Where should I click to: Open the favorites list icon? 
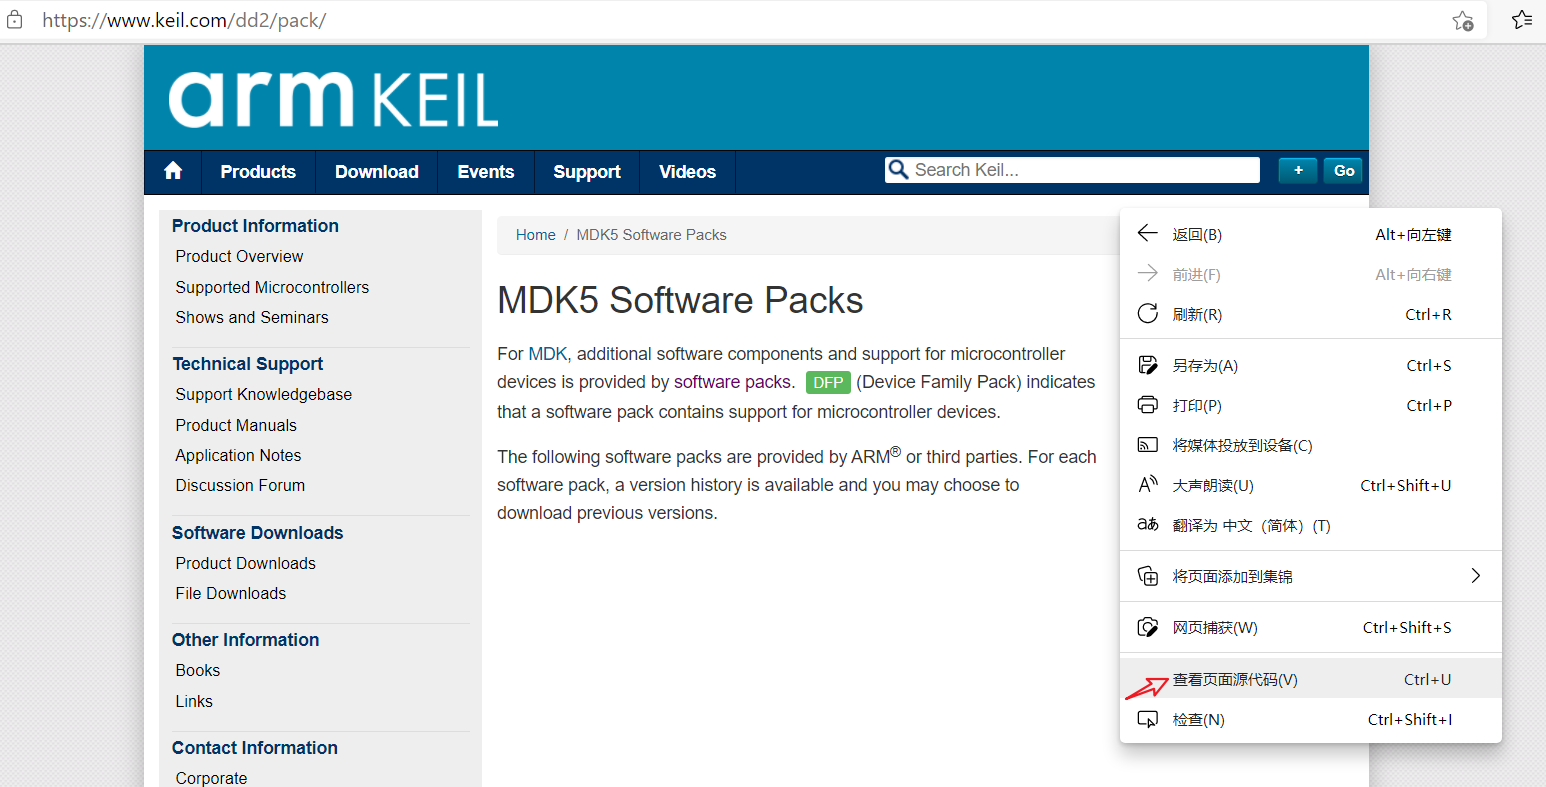coord(1522,19)
